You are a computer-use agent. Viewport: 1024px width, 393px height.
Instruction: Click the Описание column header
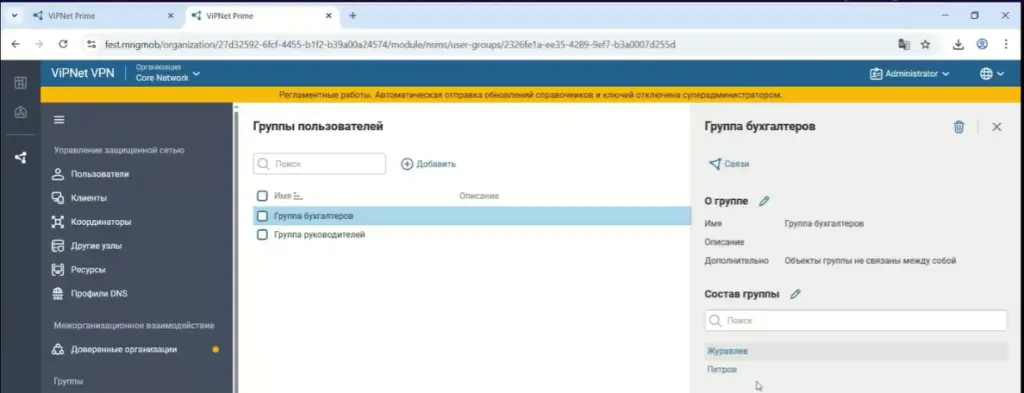pos(479,196)
